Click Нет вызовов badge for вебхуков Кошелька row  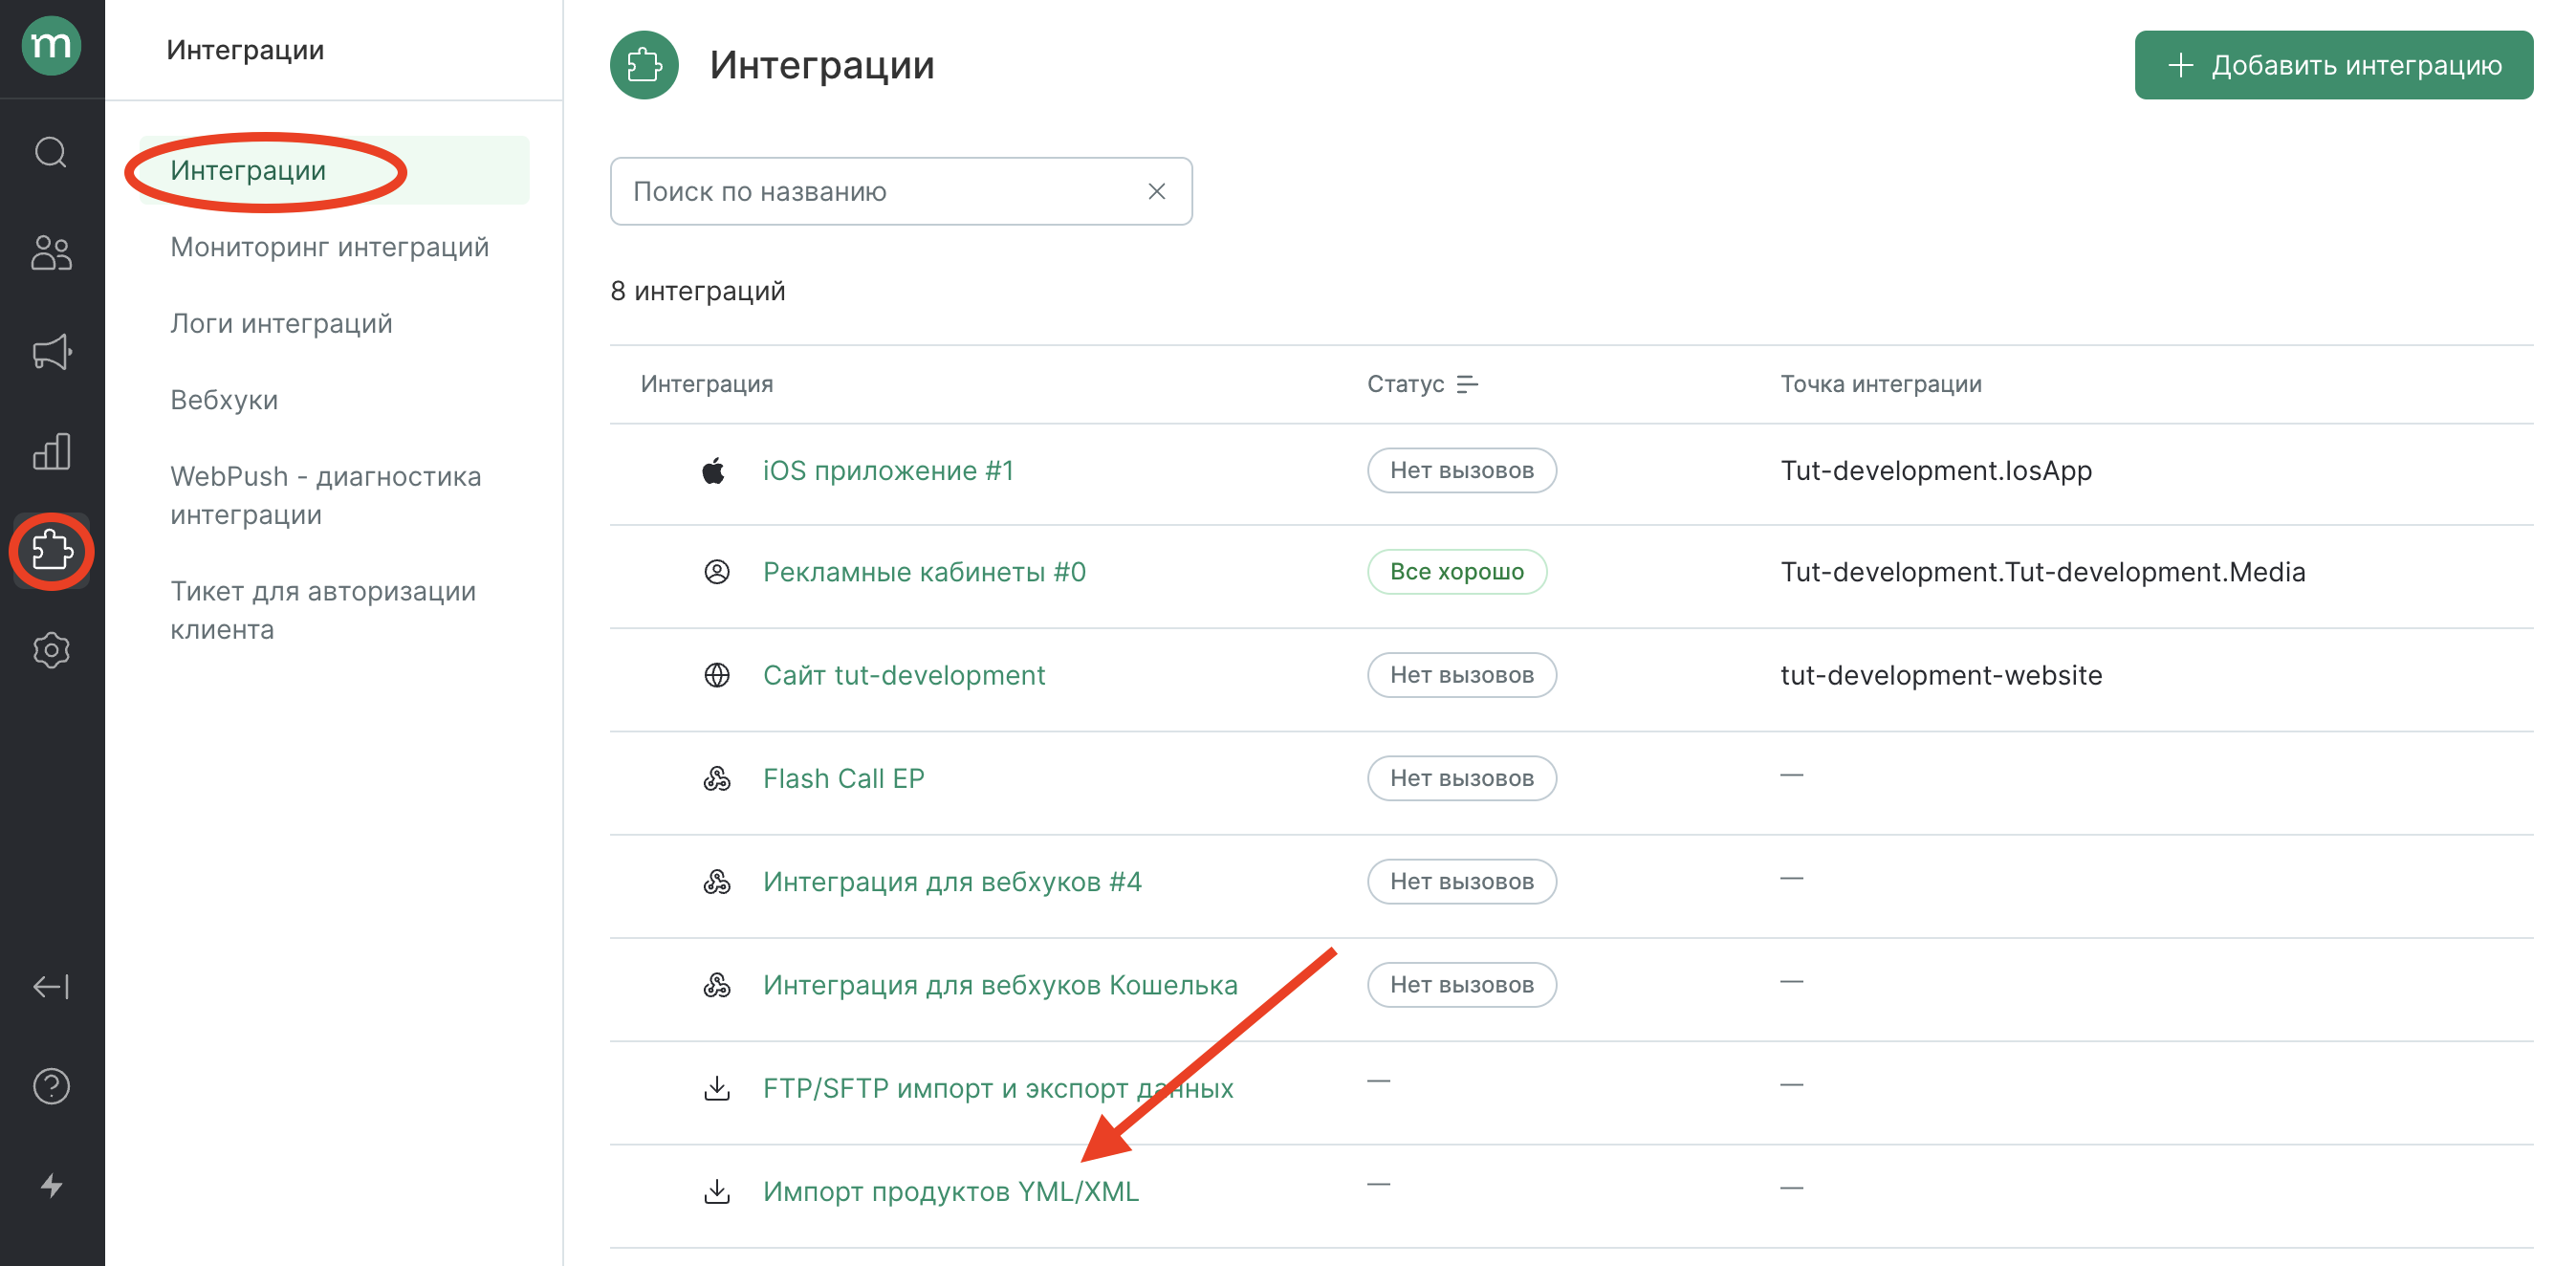point(1462,985)
